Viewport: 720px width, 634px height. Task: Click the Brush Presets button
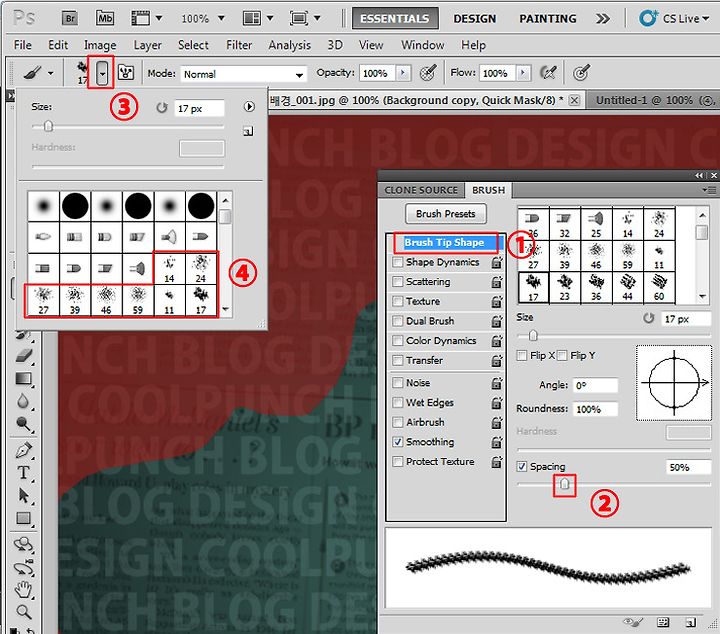pos(445,213)
